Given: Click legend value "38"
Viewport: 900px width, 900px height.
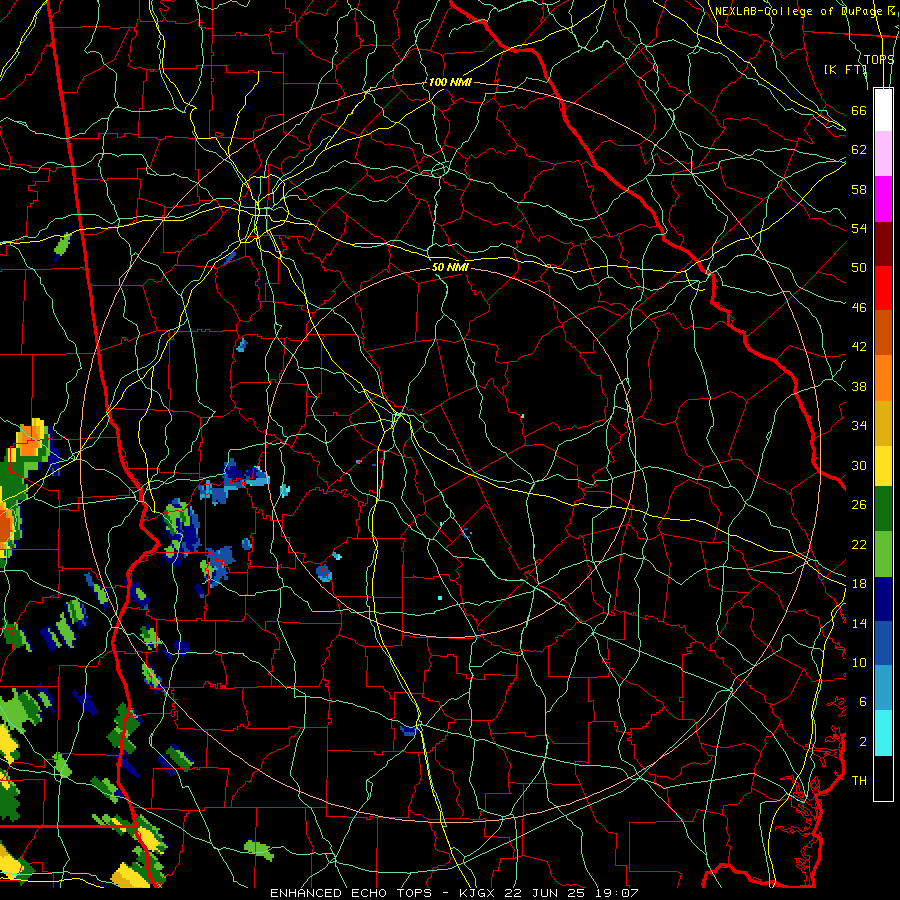Looking at the screenshot, I should [859, 386].
